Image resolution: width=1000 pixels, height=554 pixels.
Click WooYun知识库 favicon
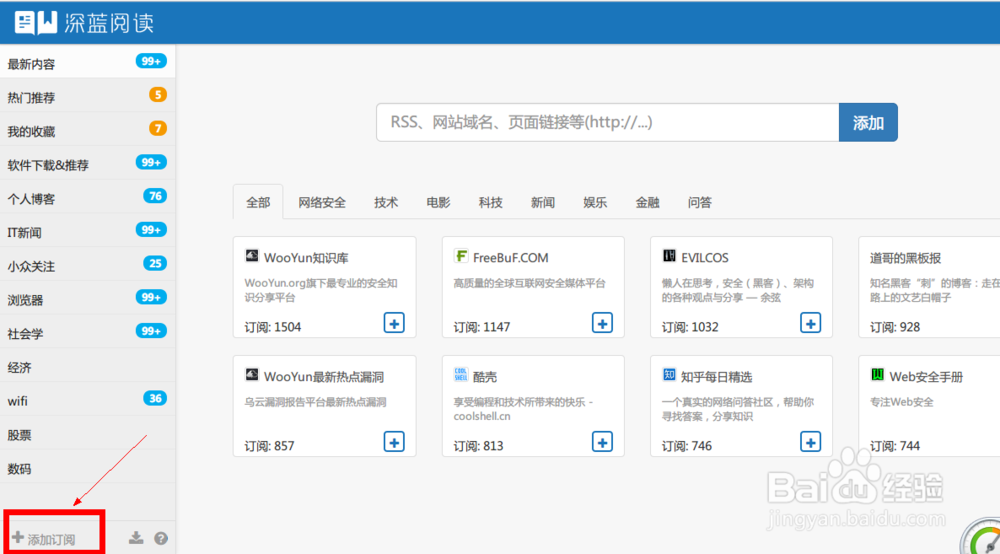click(x=252, y=256)
